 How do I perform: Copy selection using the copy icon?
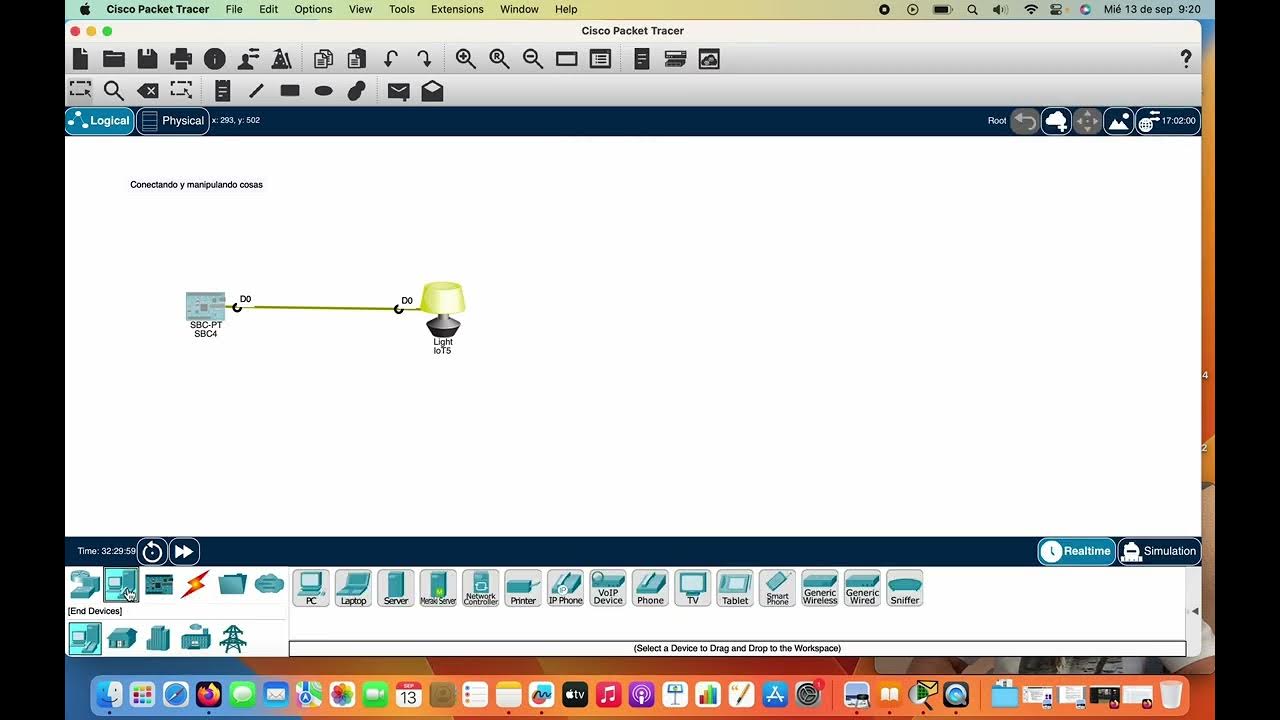tap(323, 59)
